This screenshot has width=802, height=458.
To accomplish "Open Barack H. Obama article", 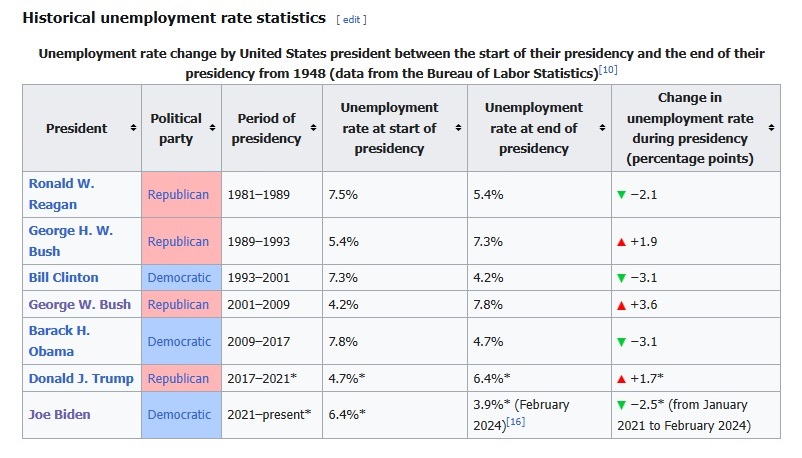I will point(58,341).
